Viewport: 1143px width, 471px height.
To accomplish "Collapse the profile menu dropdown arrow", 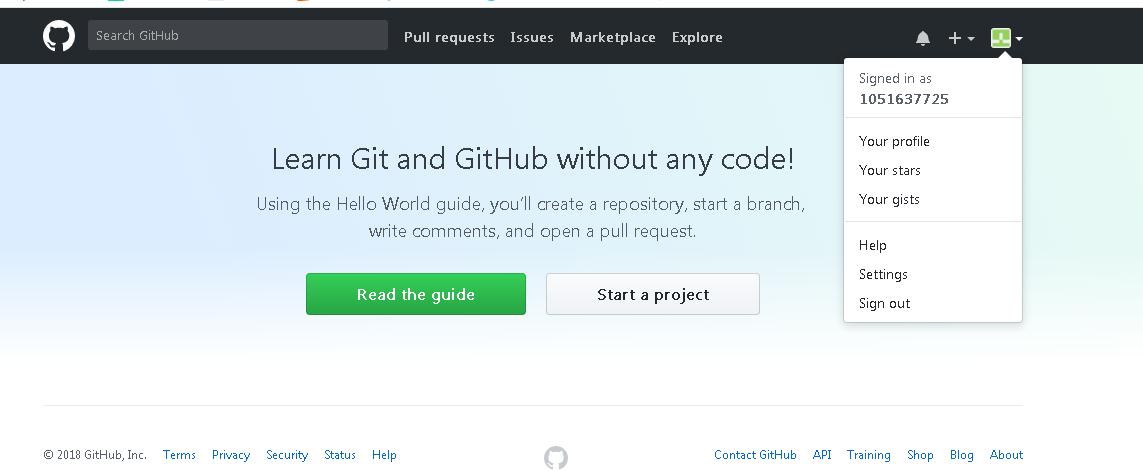I will [1019, 39].
